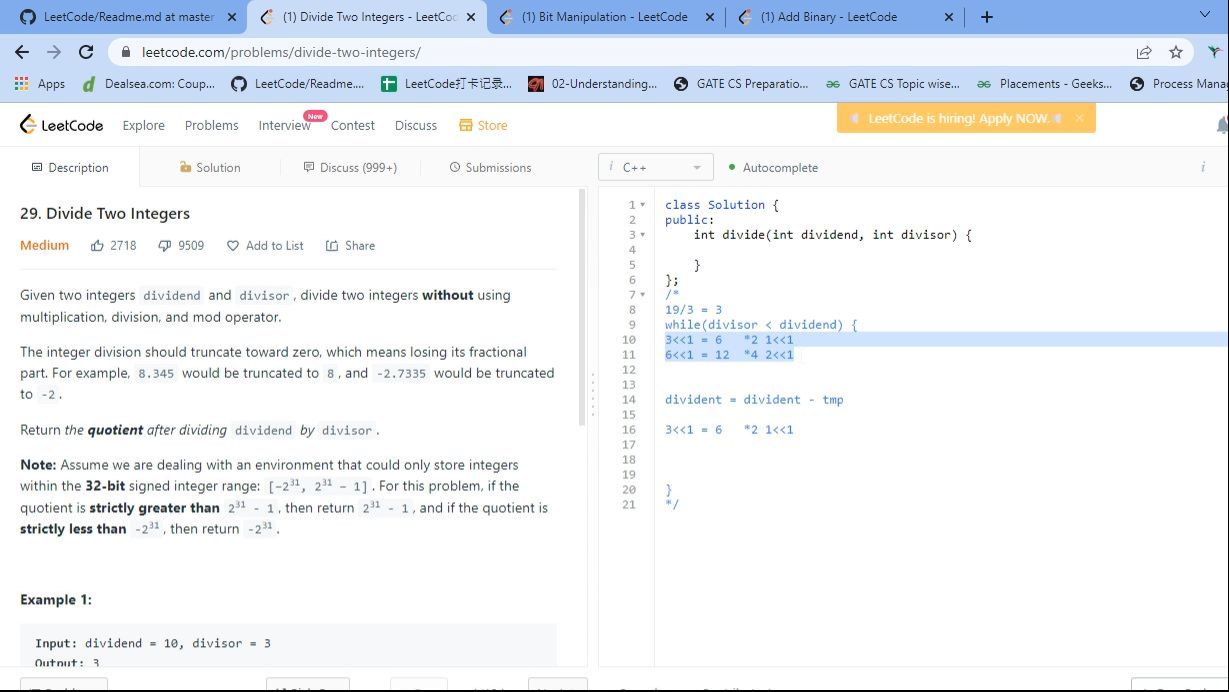Open the C++ language dropdown

656,168
